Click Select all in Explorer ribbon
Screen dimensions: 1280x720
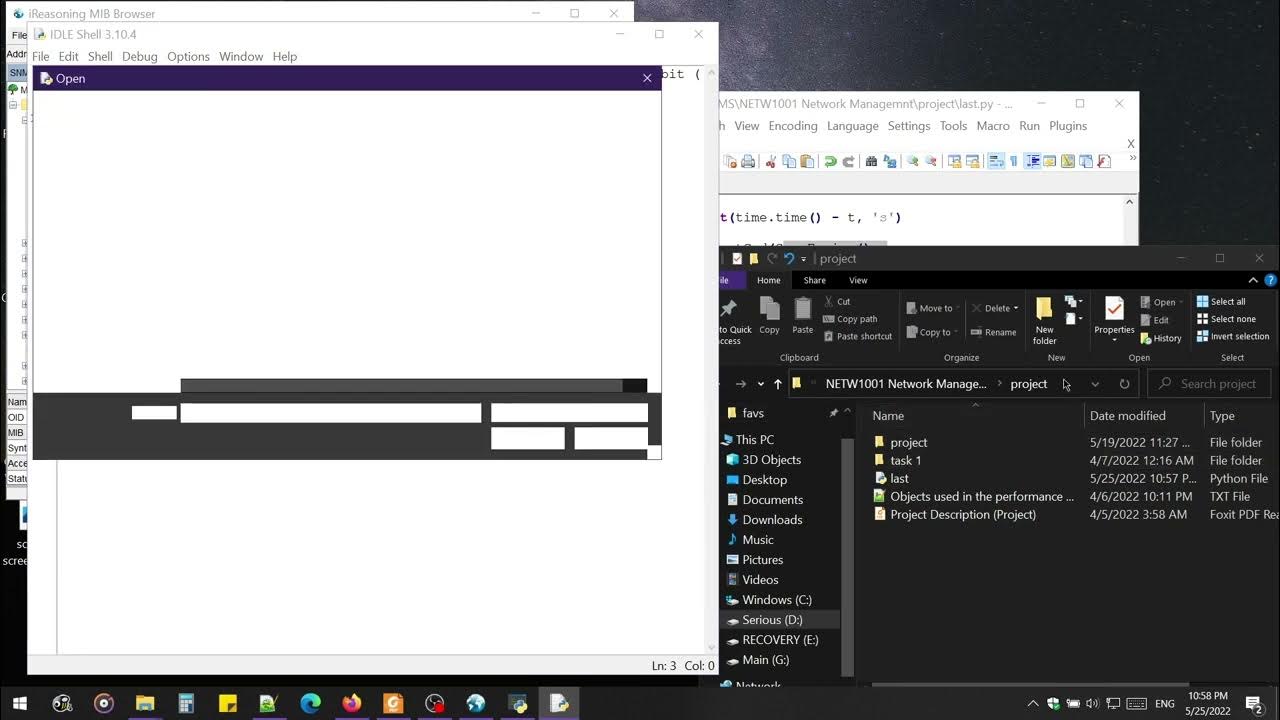(1221, 302)
